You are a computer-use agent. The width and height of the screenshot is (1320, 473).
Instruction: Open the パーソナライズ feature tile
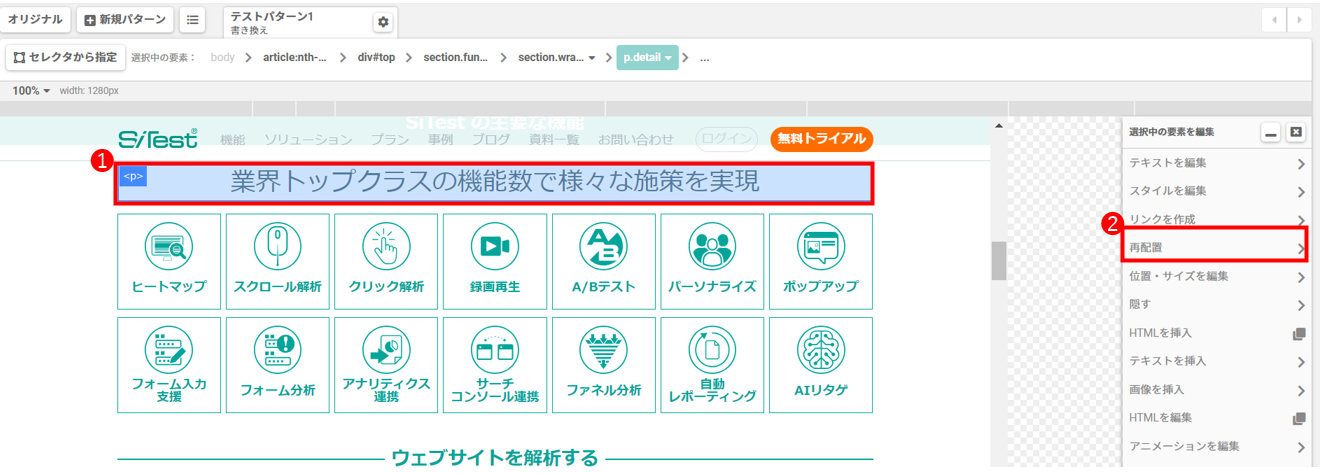point(712,261)
